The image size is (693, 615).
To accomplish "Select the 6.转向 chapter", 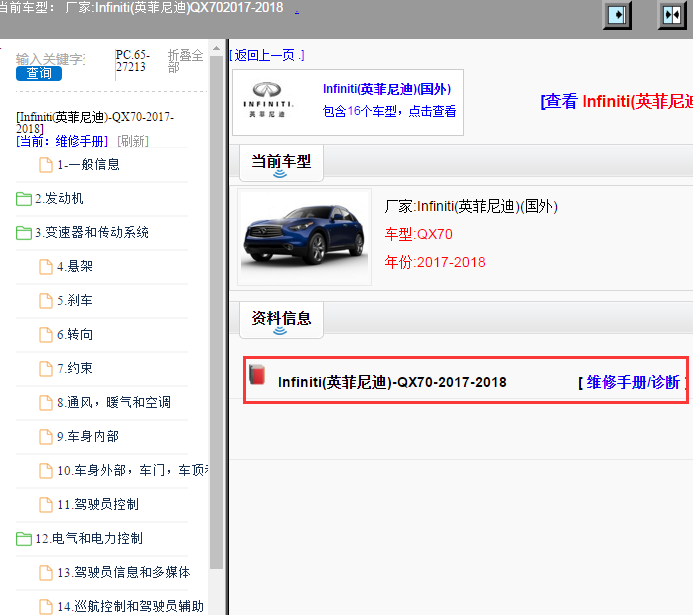I will (75, 334).
